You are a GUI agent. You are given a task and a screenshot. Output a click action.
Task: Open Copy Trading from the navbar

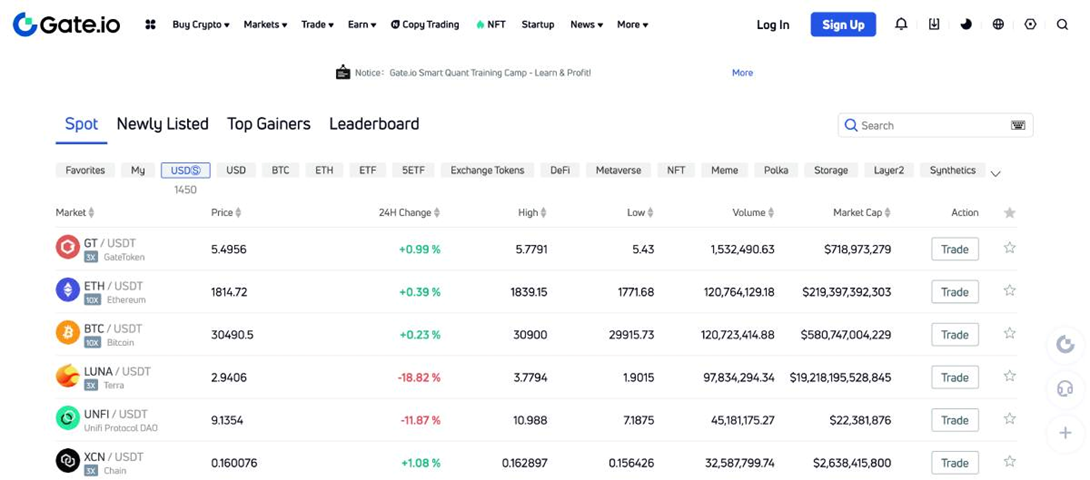425,24
